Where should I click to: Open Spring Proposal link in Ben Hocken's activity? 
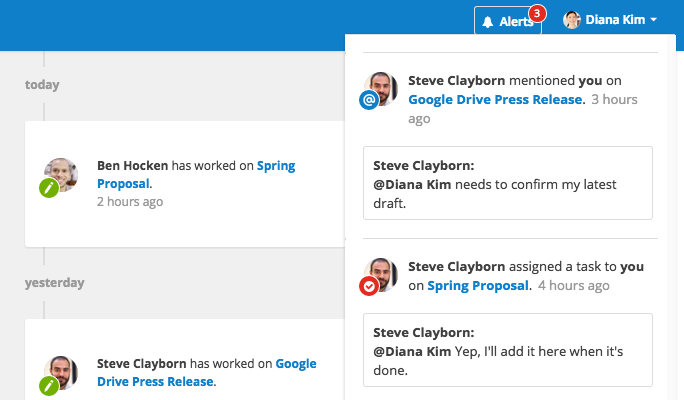196,174
